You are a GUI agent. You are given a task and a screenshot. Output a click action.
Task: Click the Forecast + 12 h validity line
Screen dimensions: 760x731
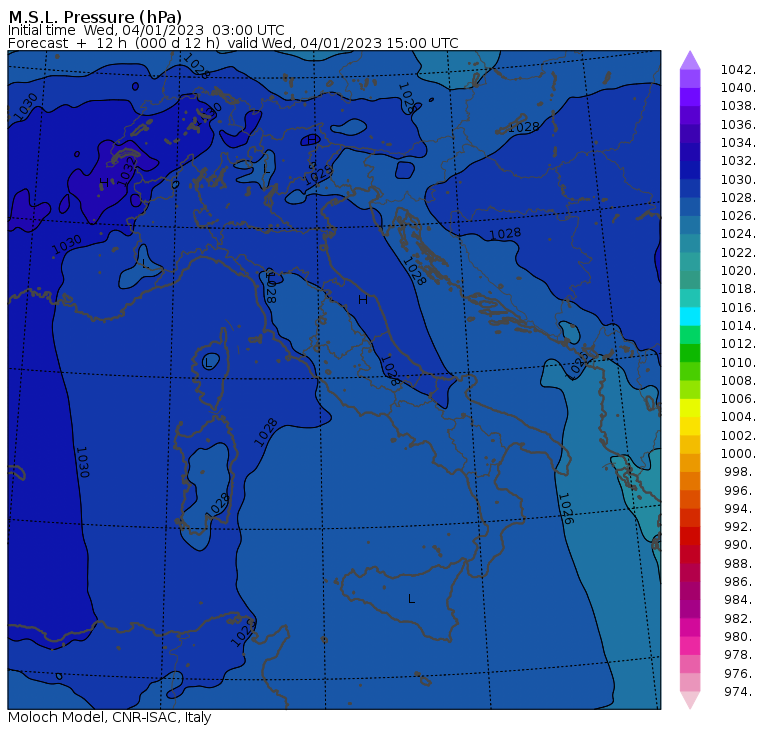pos(233,43)
